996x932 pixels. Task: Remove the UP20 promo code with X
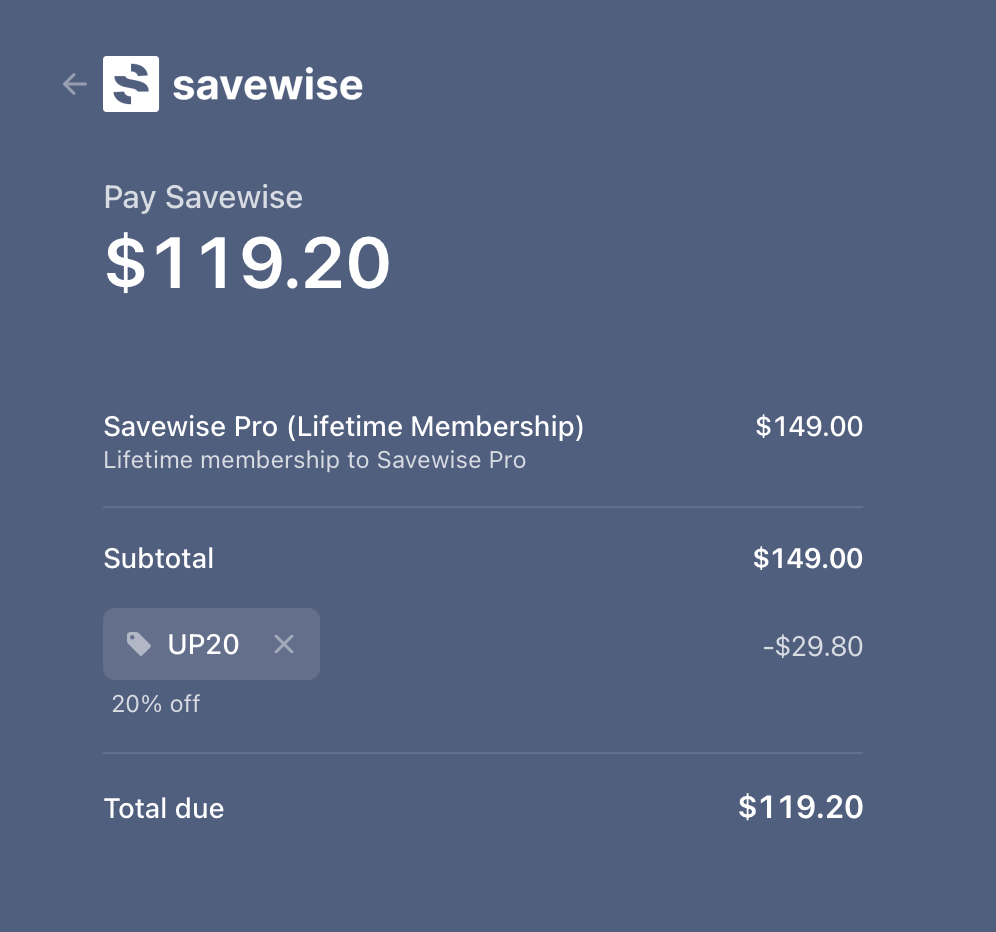[x=284, y=644]
